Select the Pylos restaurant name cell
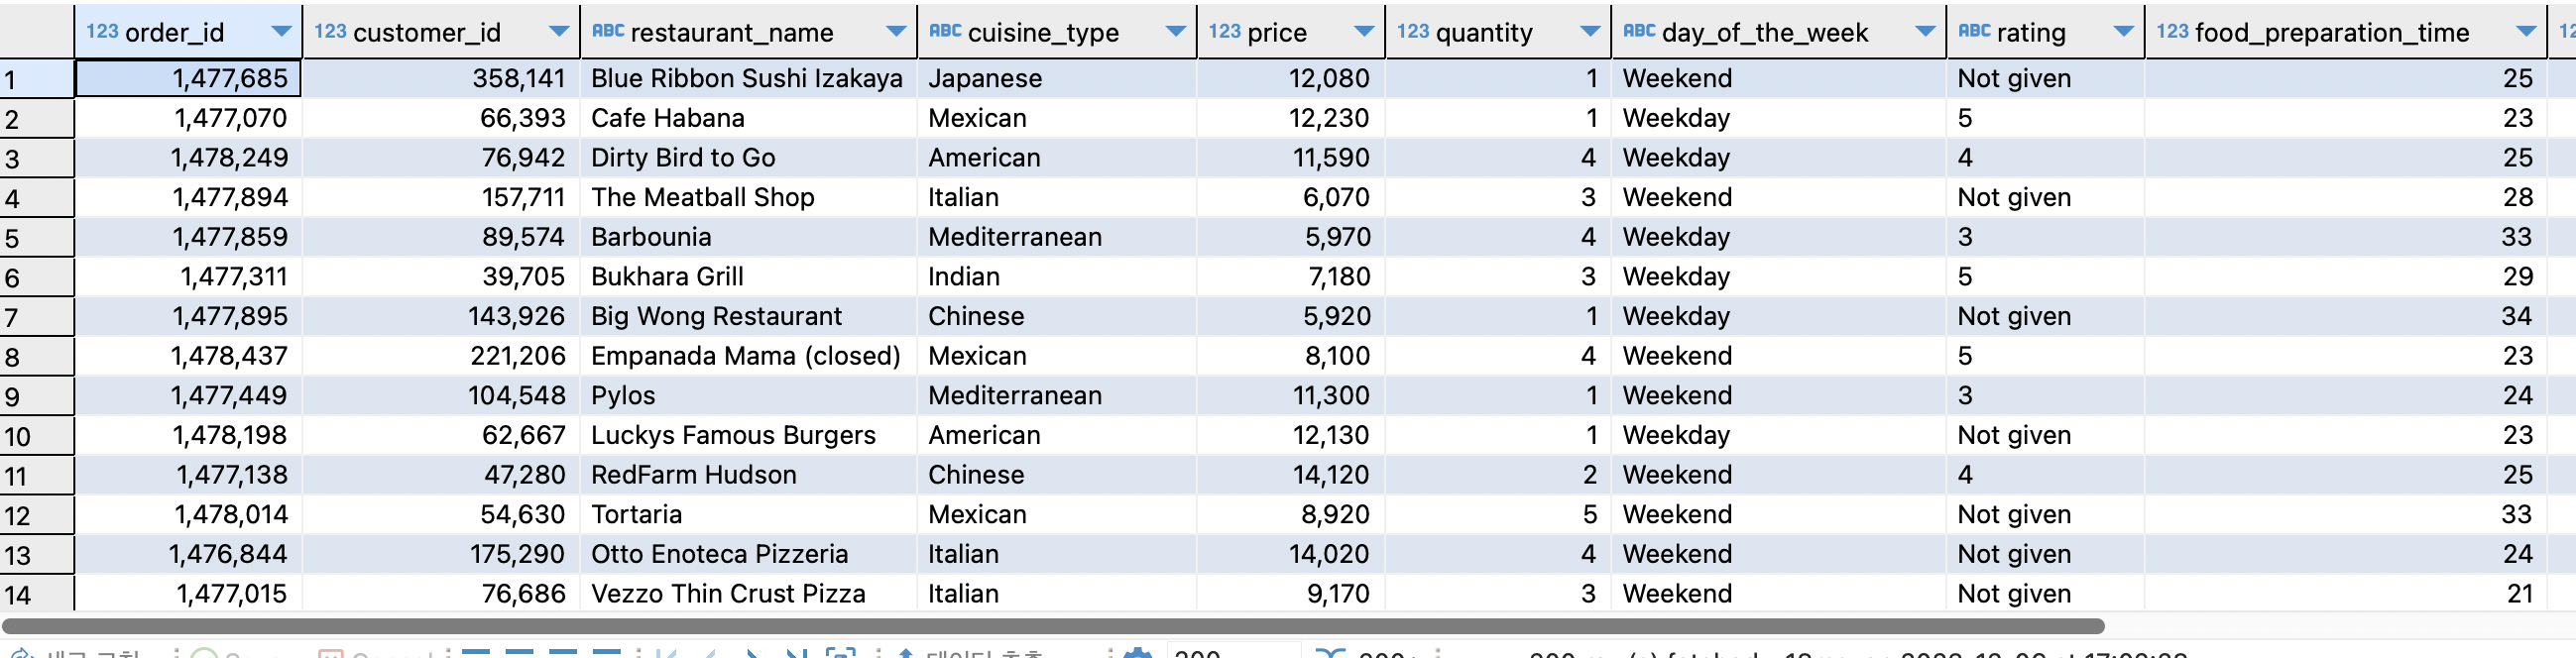 623,396
